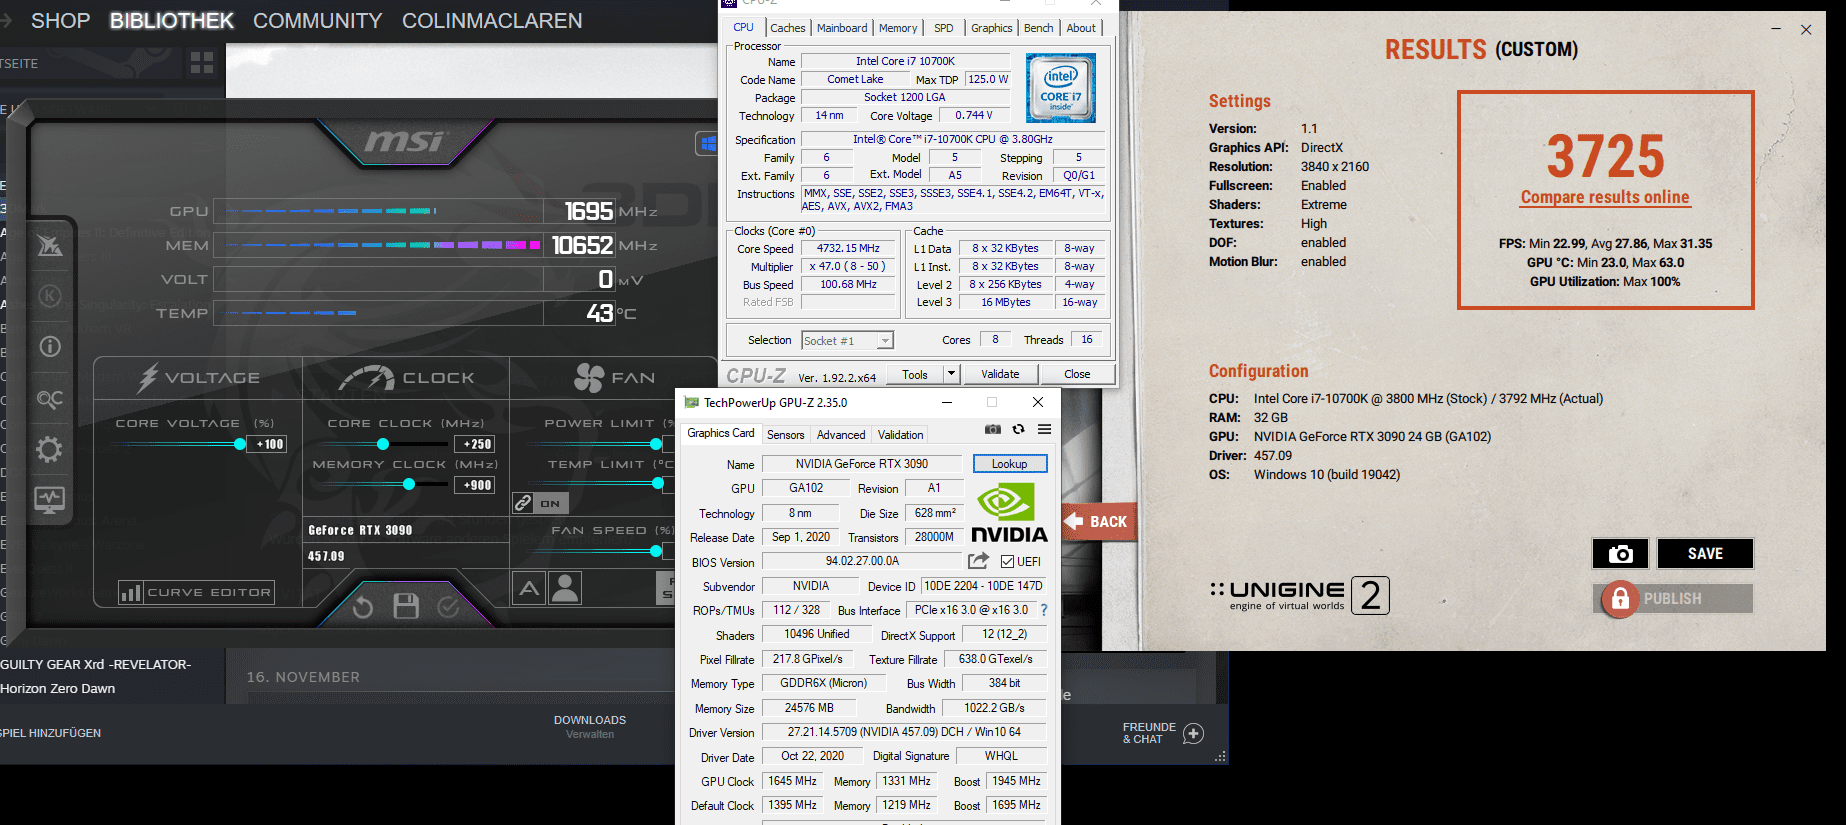Launch the OC Scanner icon in Afterburner sidebar

pyautogui.click(x=50, y=399)
